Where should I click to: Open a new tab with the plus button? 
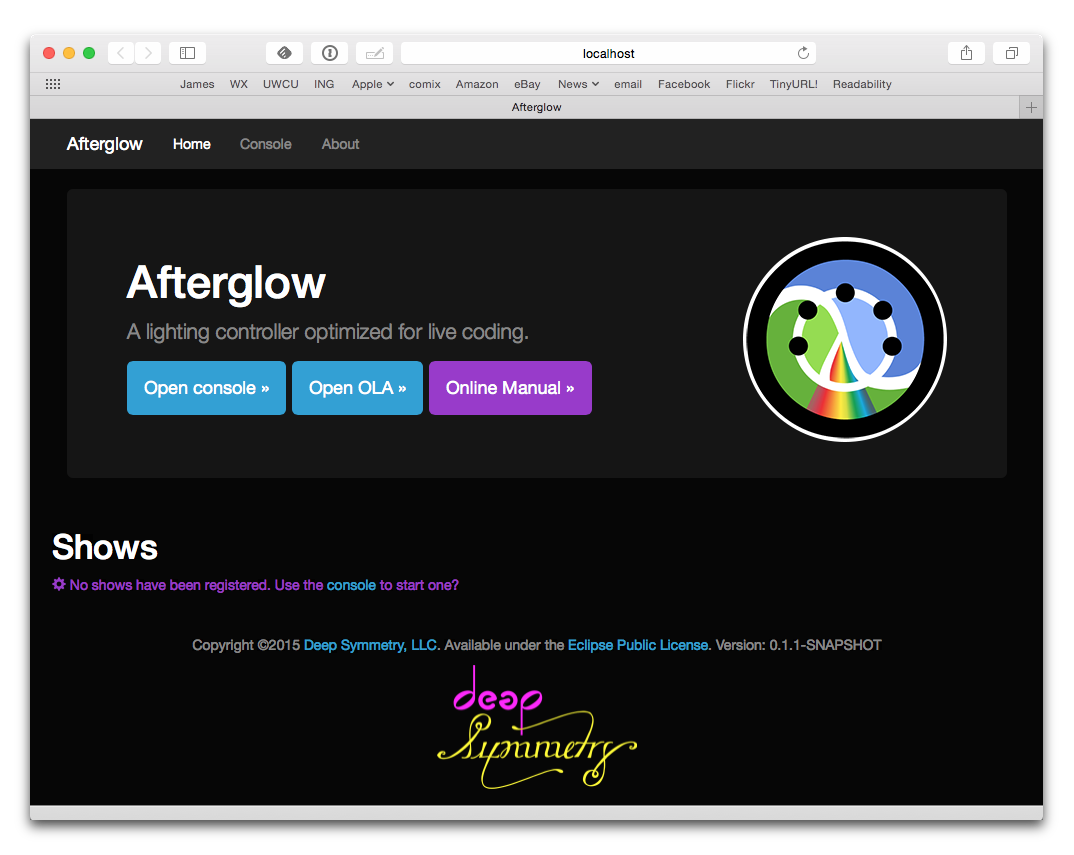[x=1031, y=107]
